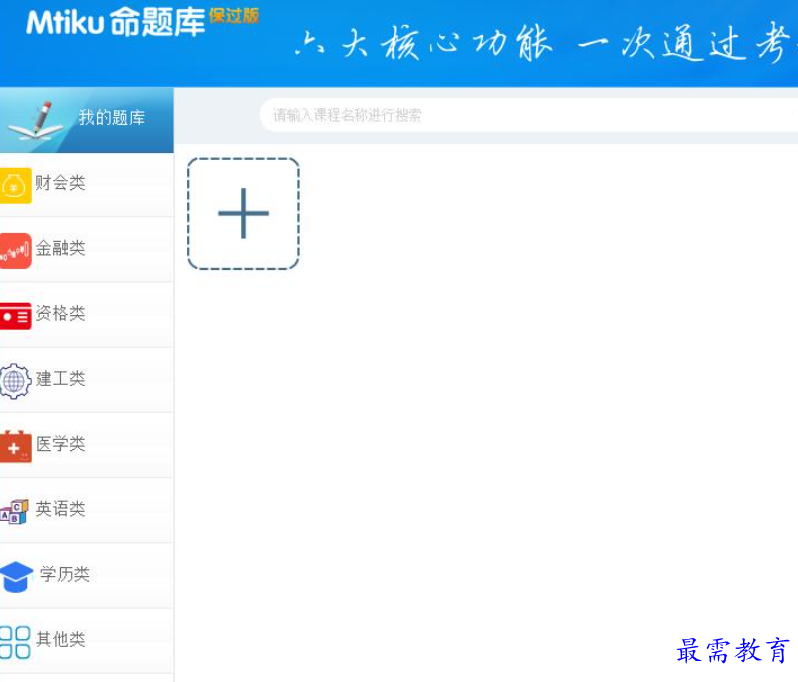The width and height of the screenshot is (798, 682).
Task: Select the 其他类 category
Action: pos(87,641)
